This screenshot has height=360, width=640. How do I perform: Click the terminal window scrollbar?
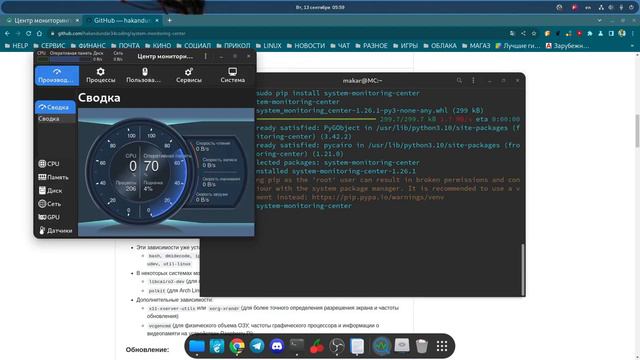[522, 269]
